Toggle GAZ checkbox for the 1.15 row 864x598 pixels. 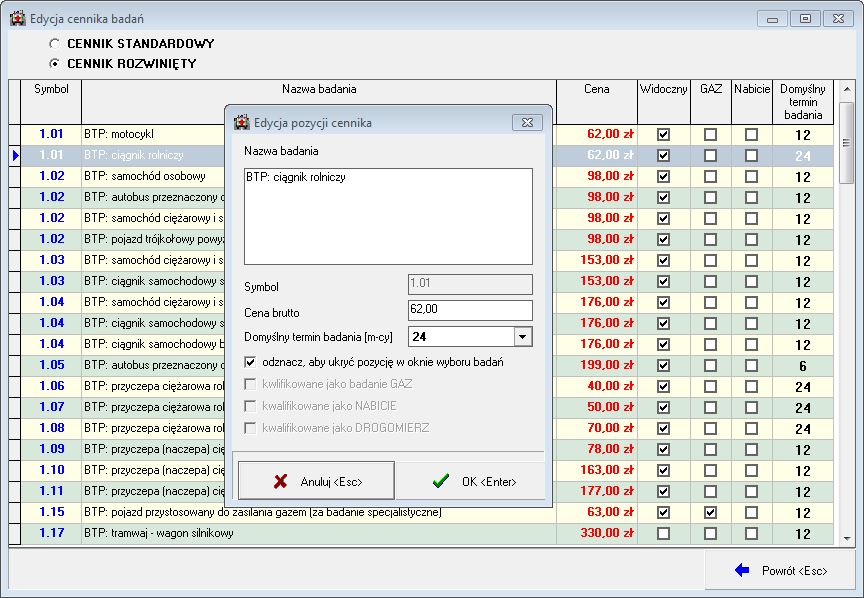click(710, 512)
